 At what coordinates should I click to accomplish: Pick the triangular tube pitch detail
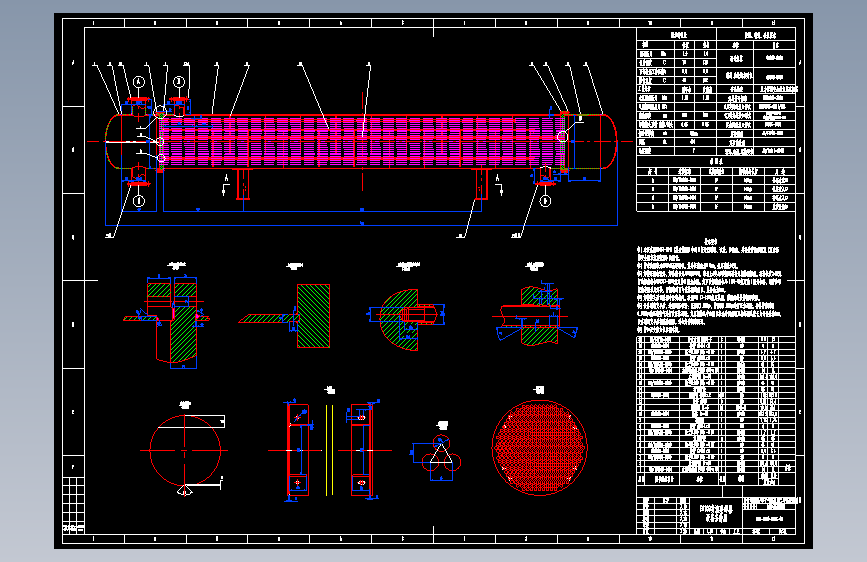pyautogui.click(x=437, y=457)
